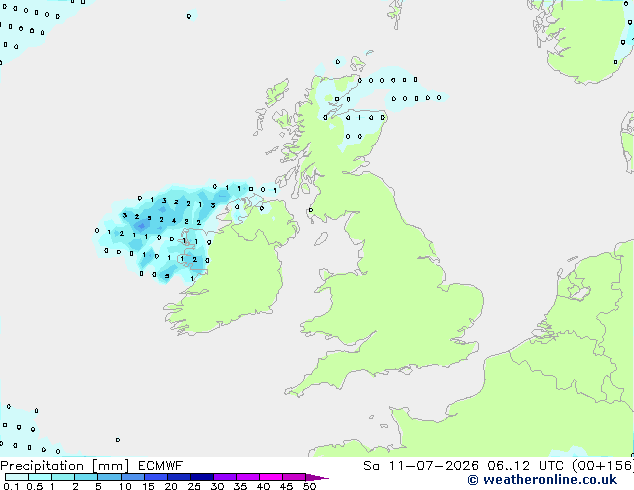Pick the 2–5 mm legend color swatch
Screen dimensions: 634x490
[x=86, y=477]
